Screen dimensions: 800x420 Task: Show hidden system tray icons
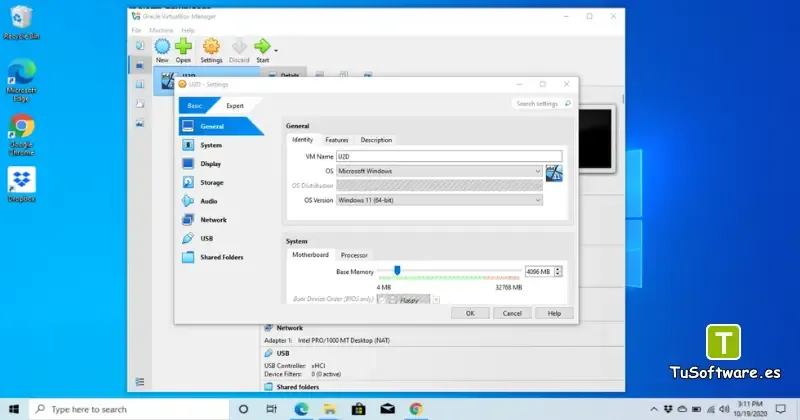coord(654,409)
